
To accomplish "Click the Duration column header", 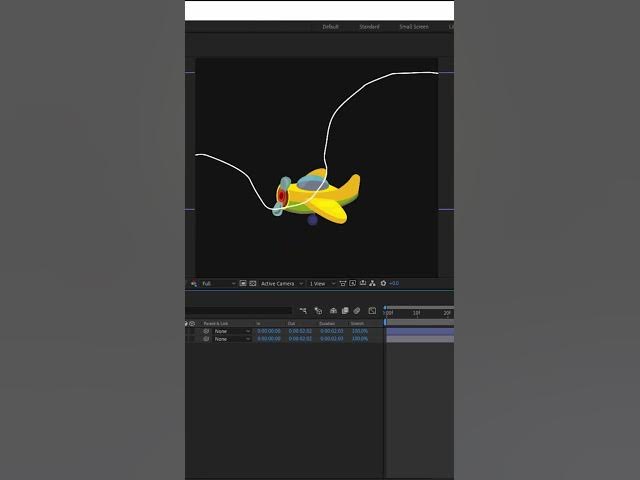I will [327, 323].
